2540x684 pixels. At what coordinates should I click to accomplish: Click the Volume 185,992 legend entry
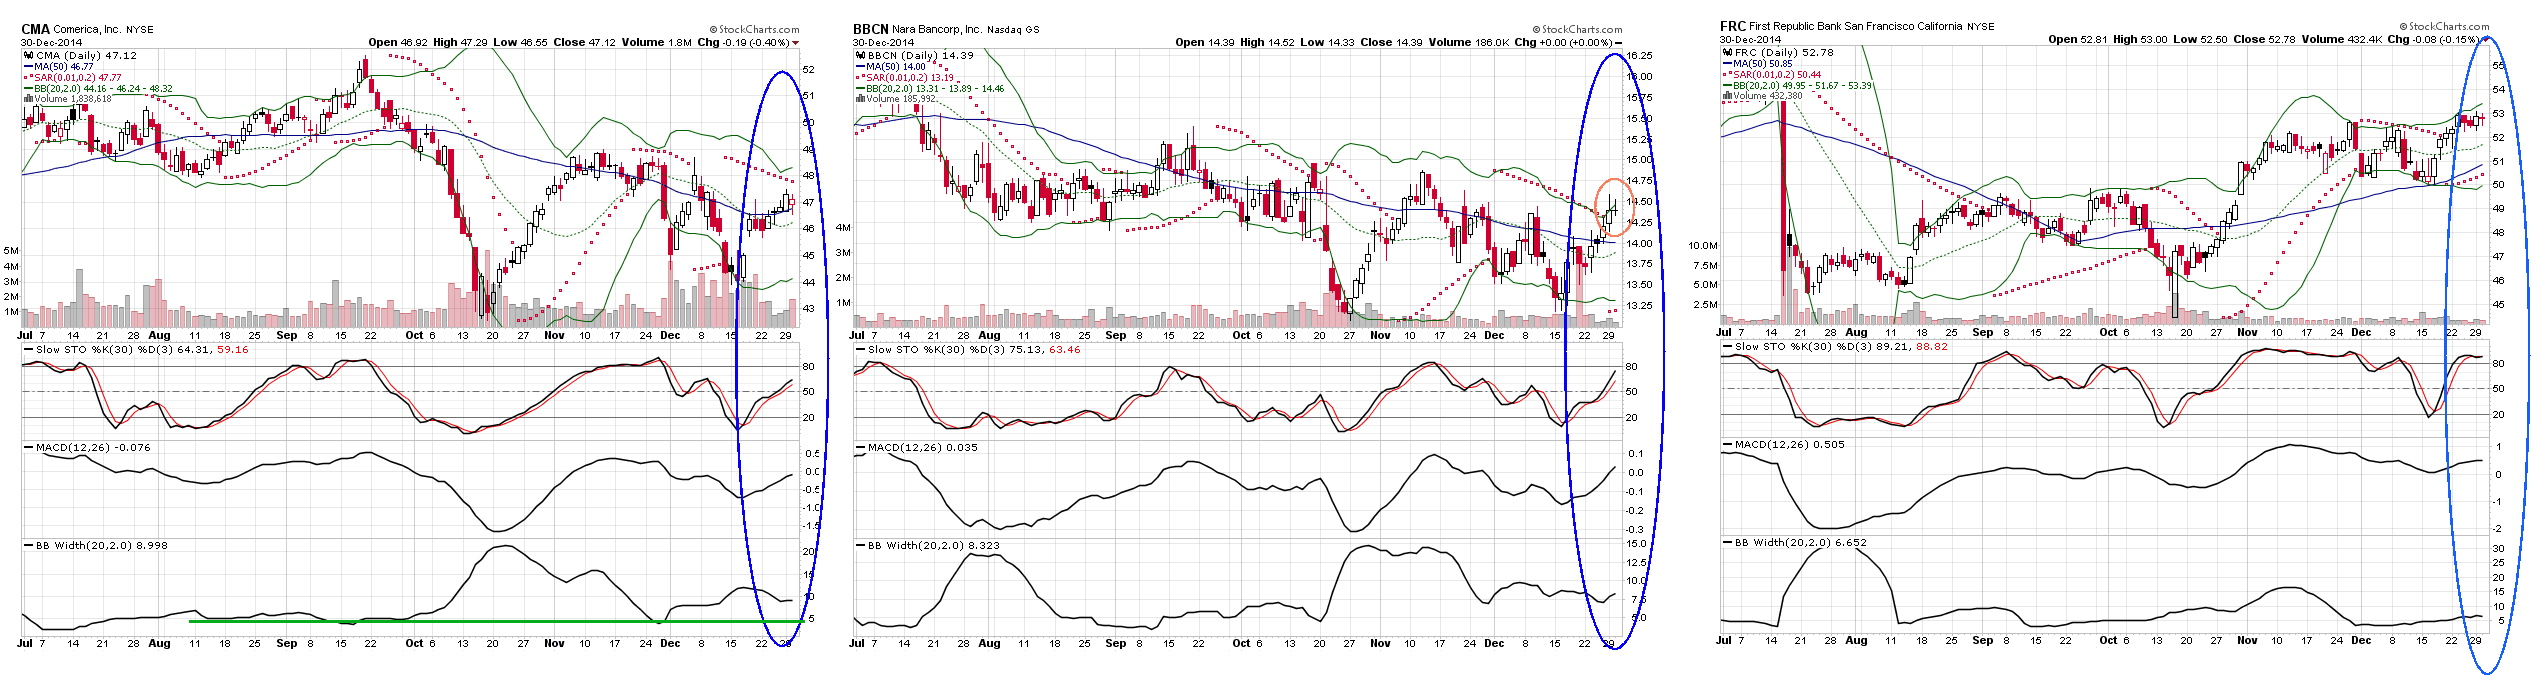click(896, 99)
